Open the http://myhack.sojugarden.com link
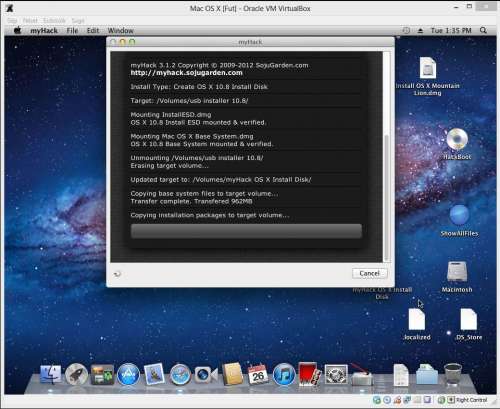 point(187,73)
